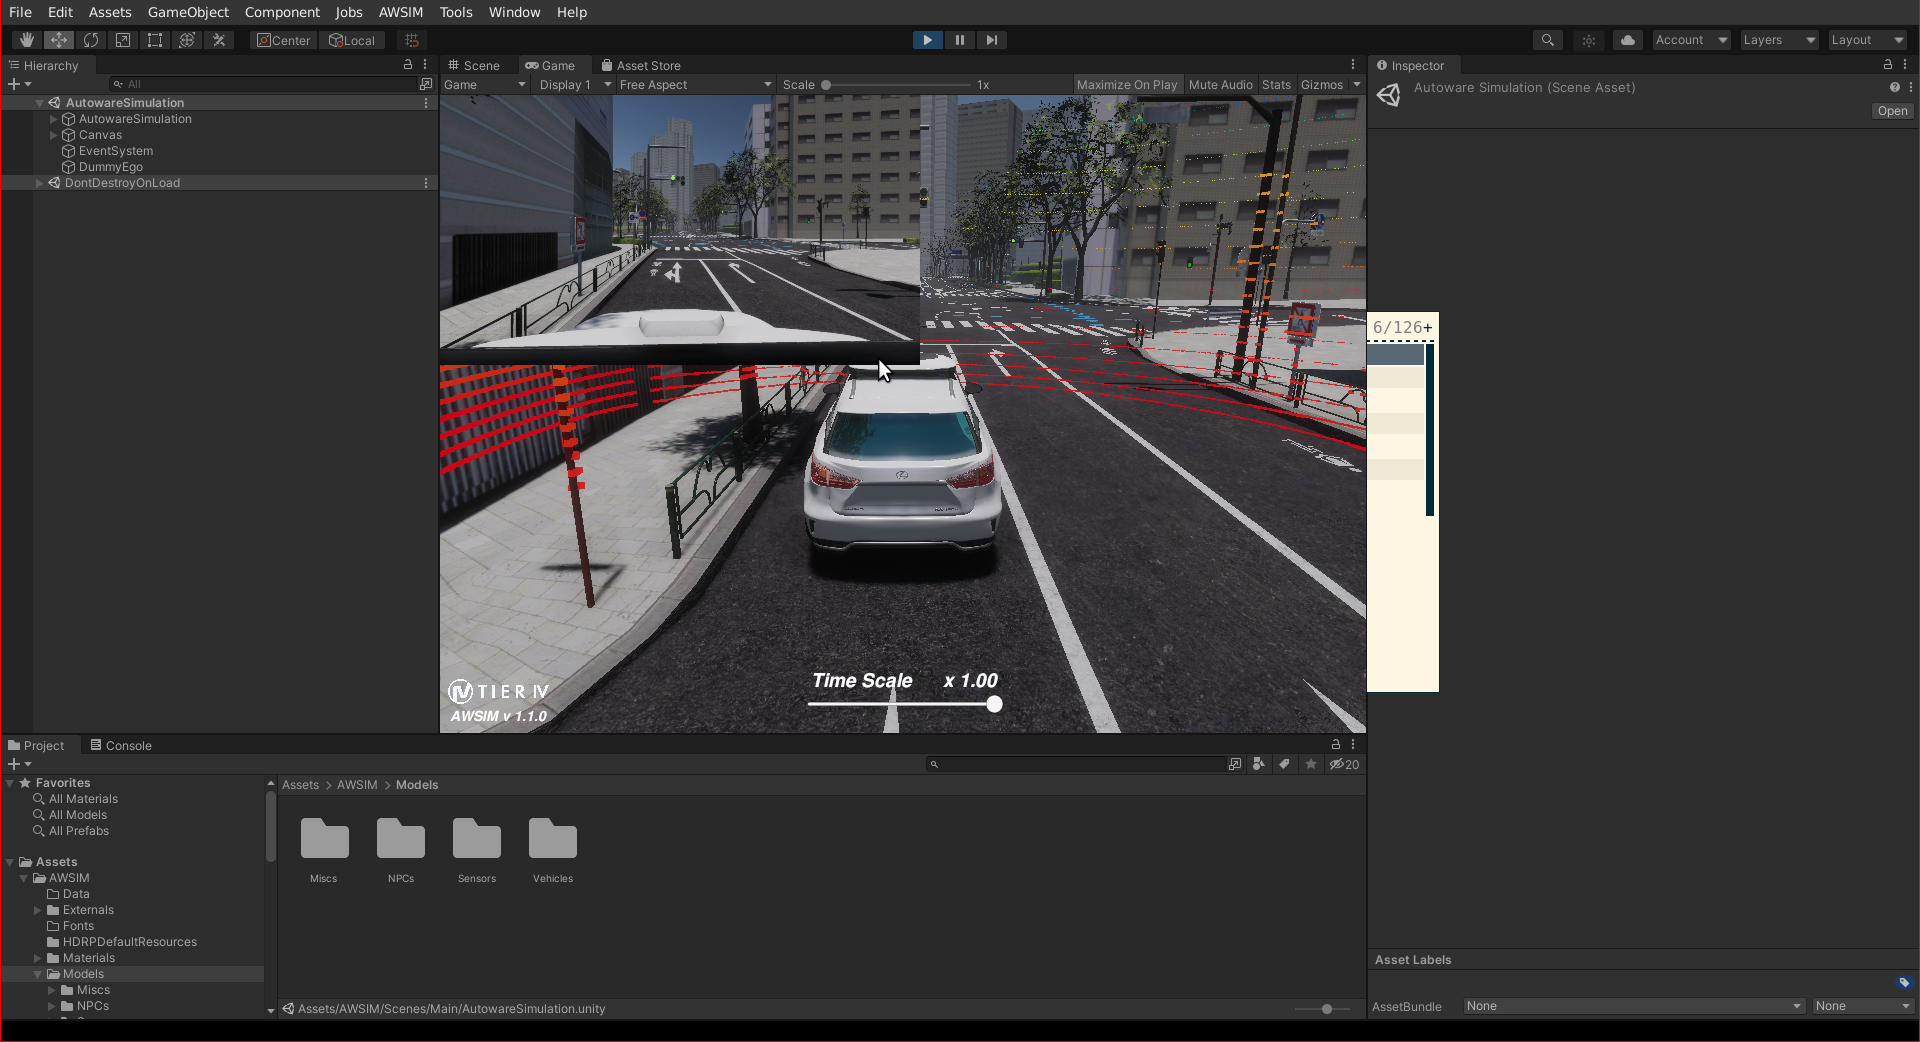This screenshot has height=1042, width=1920.
Task: Switch pivot mode from Center
Action: 283,40
